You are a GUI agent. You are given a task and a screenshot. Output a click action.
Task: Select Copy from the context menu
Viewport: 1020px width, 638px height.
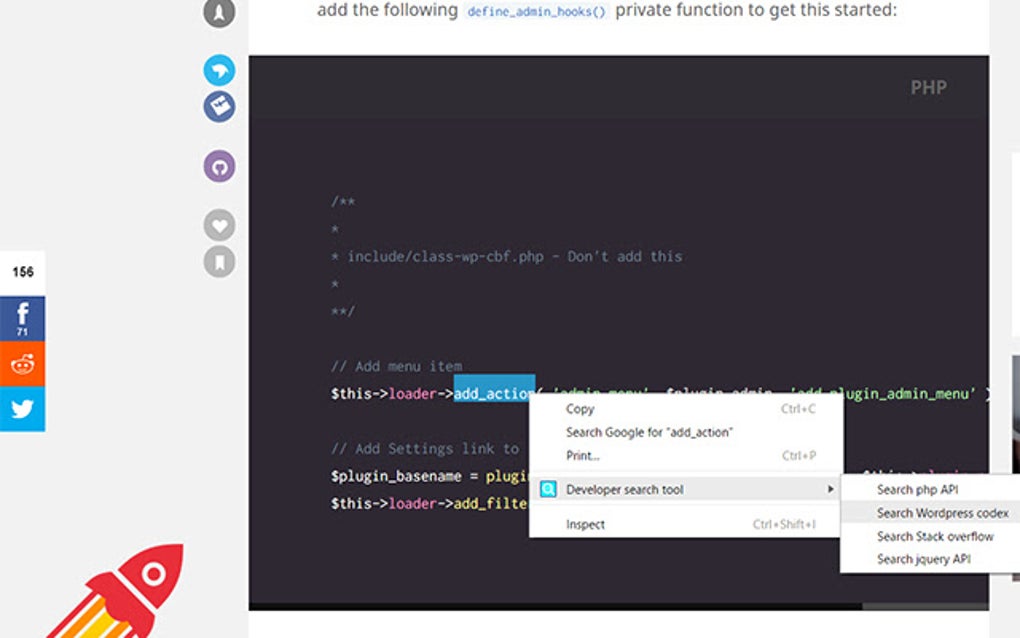(580, 409)
